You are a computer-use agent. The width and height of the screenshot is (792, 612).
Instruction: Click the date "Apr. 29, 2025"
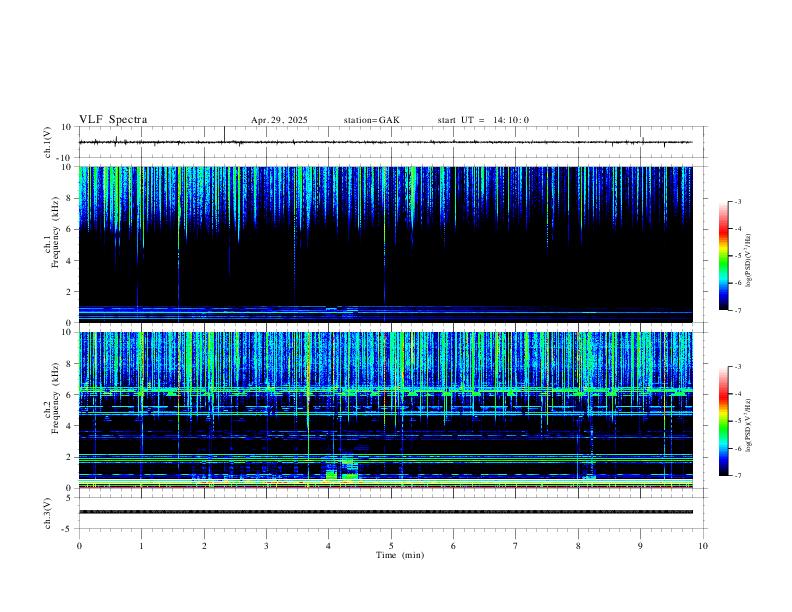tap(279, 120)
